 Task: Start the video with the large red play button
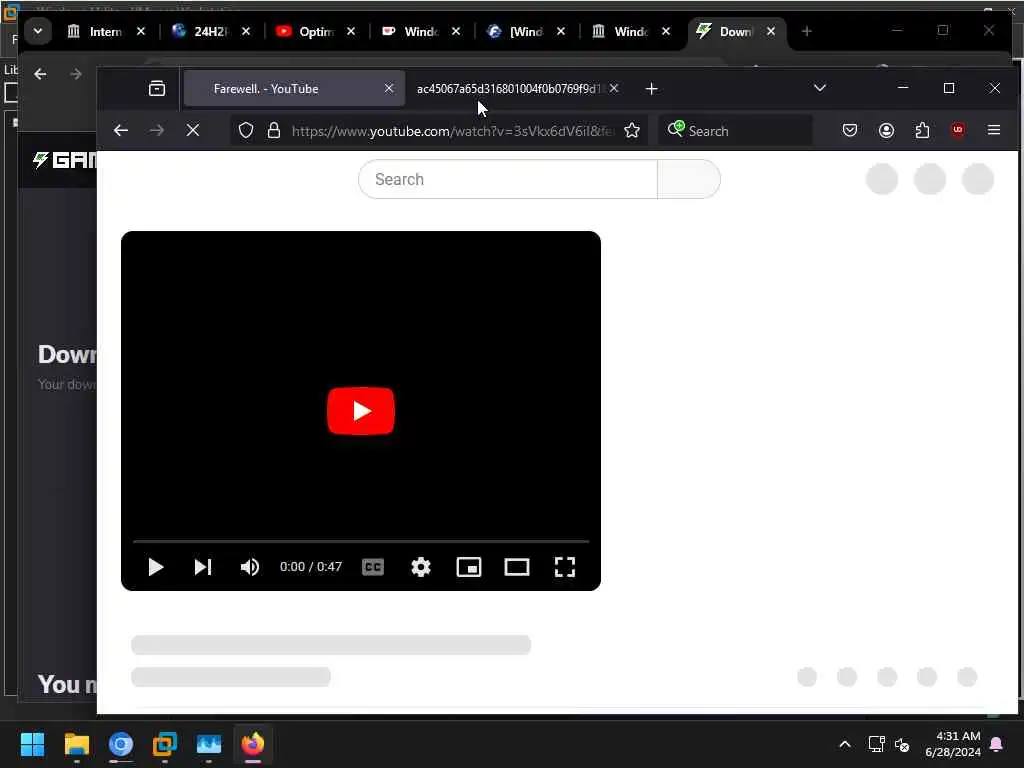coord(360,411)
